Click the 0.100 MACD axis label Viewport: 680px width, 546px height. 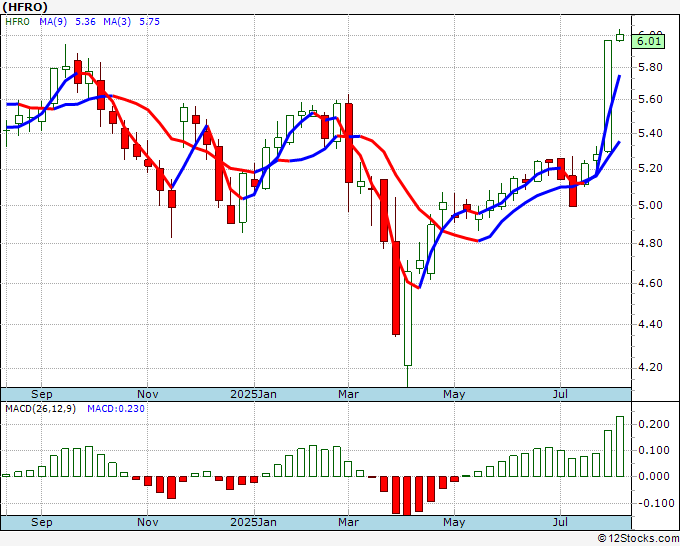click(654, 450)
